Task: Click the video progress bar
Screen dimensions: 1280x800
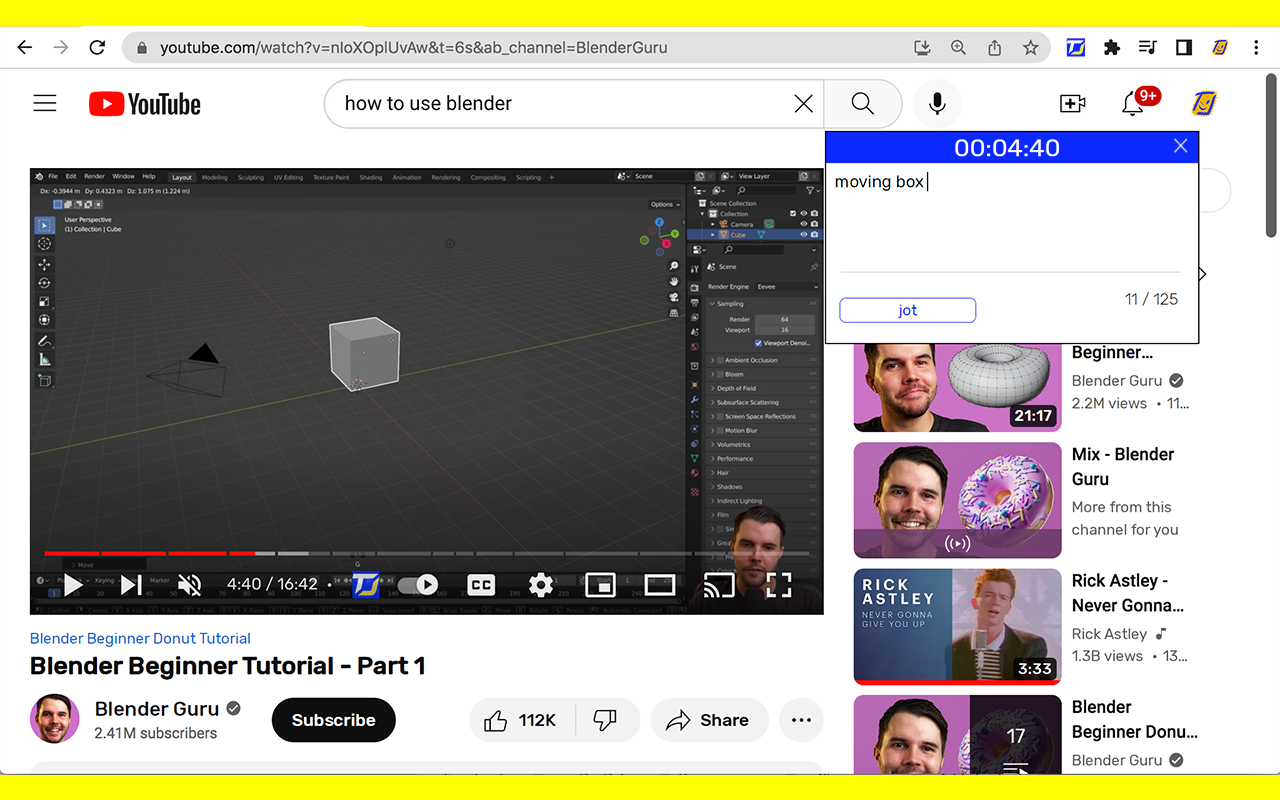Action: click(x=426, y=553)
